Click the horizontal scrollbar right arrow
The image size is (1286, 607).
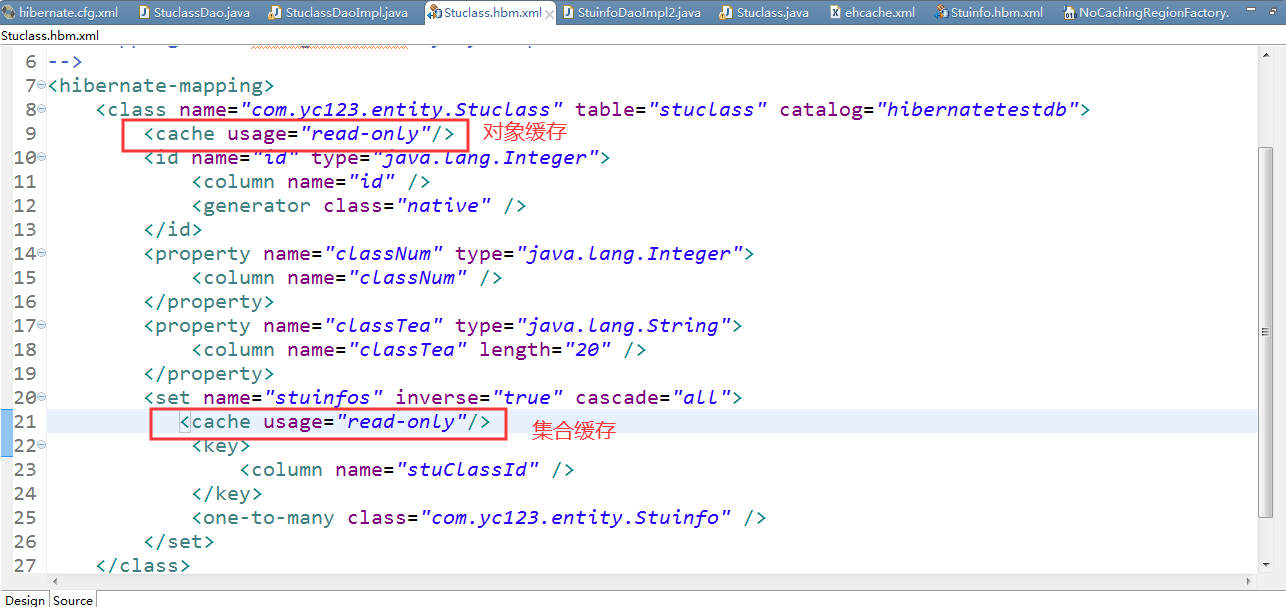pos(1248,581)
